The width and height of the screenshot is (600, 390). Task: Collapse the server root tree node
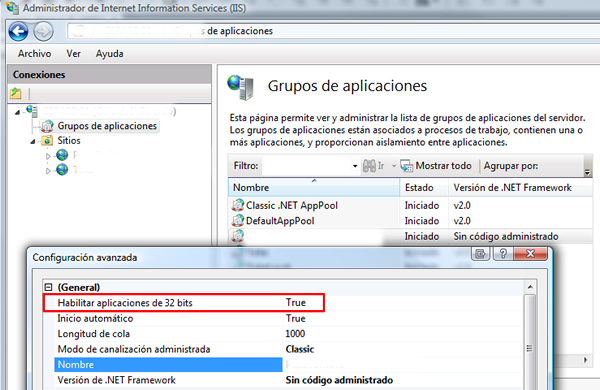coord(17,112)
